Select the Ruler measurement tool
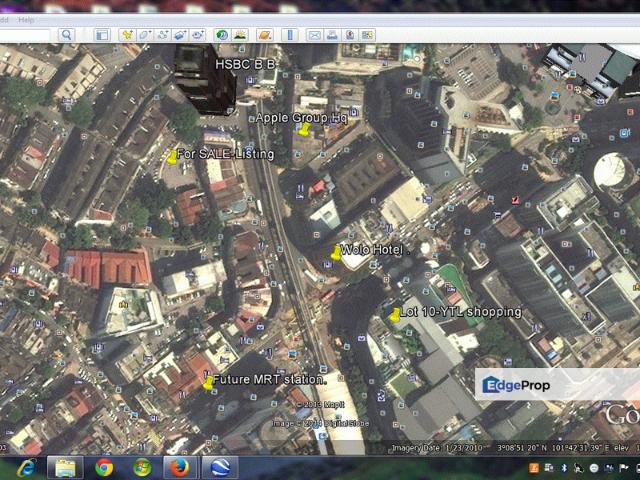 (290, 34)
